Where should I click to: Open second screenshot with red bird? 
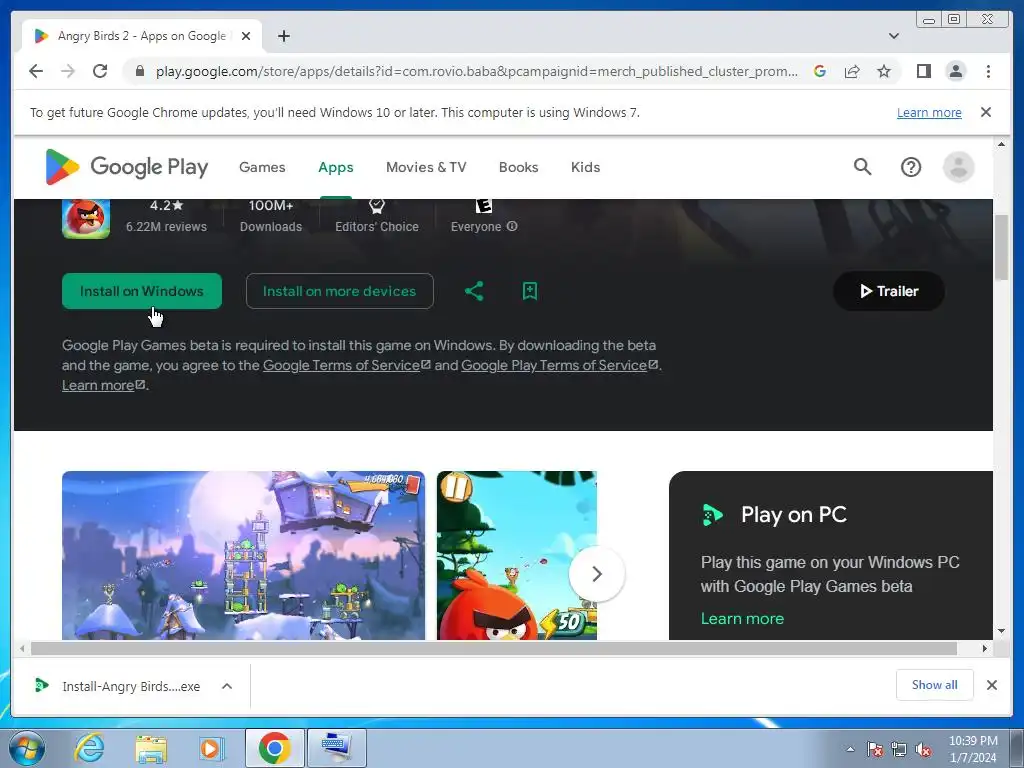[x=517, y=555]
